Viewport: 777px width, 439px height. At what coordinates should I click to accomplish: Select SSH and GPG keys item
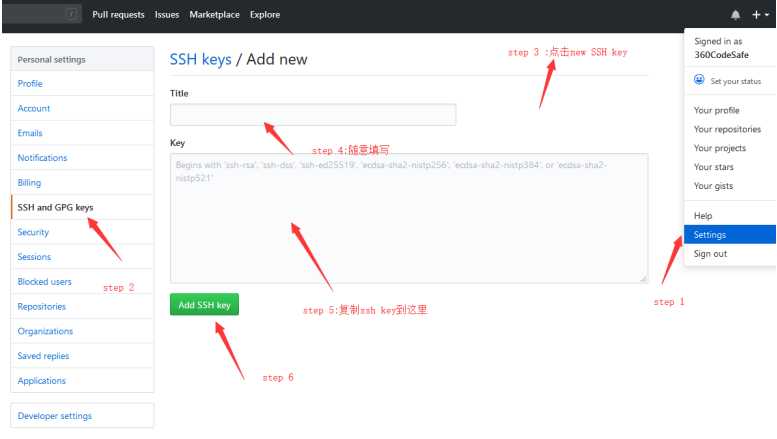coord(82,207)
